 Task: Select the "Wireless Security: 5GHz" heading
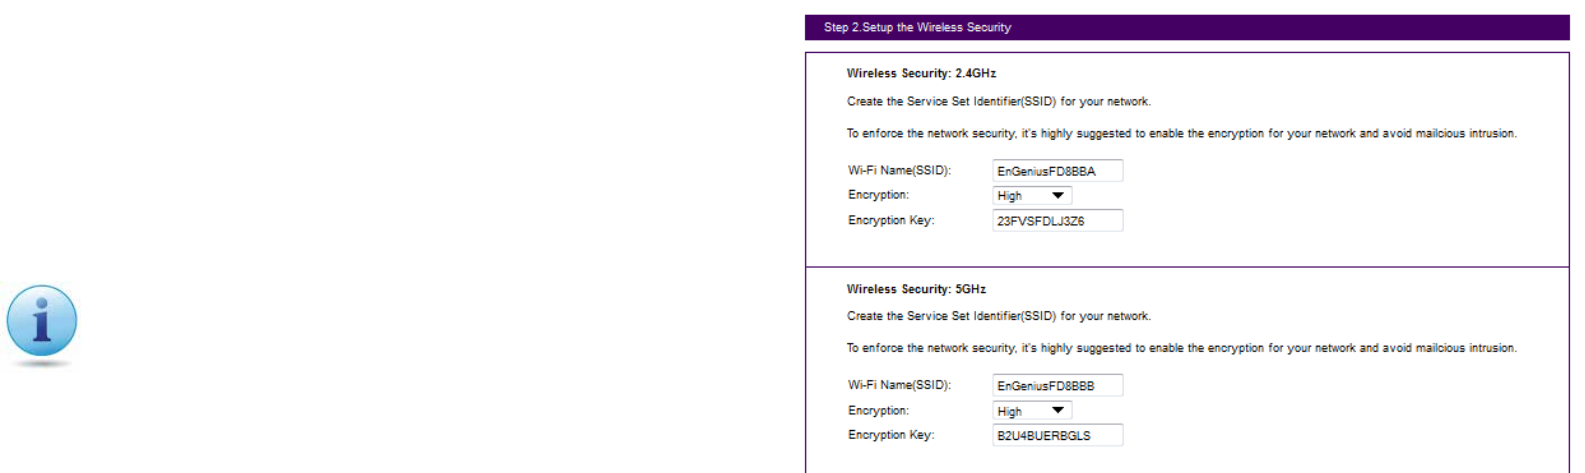click(x=916, y=289)
